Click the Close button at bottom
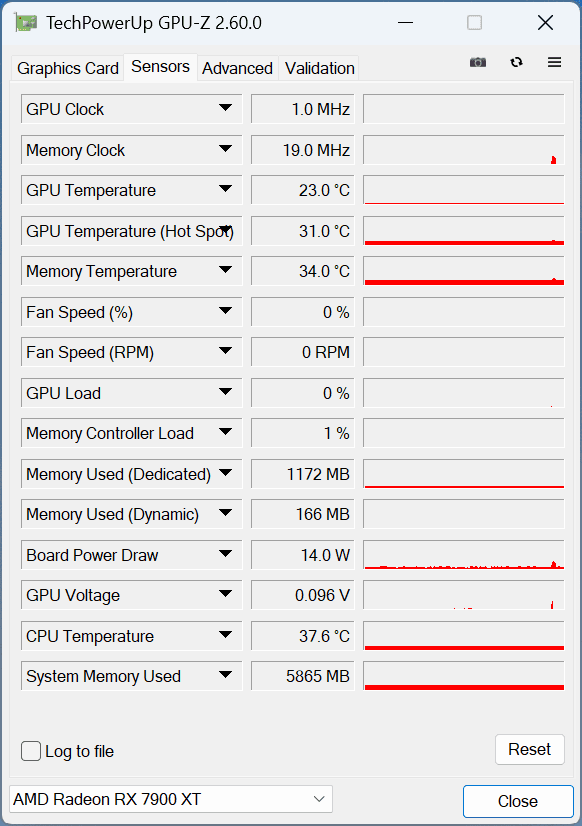 pos(518,801)
